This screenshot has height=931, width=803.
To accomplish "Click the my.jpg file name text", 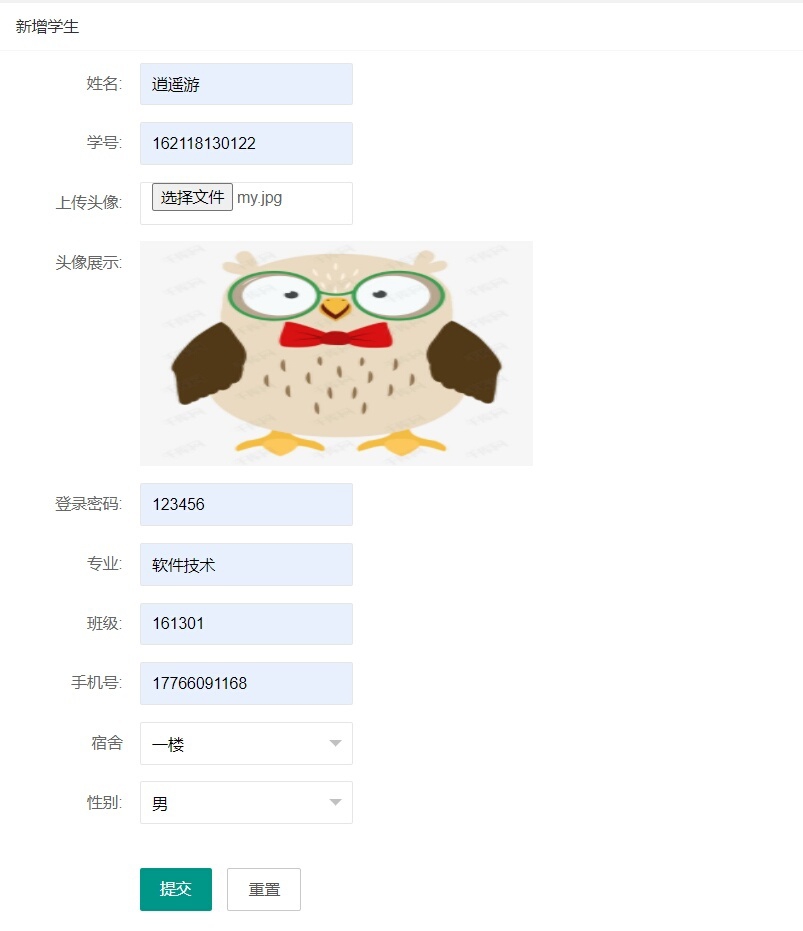I will coord(260,198).
